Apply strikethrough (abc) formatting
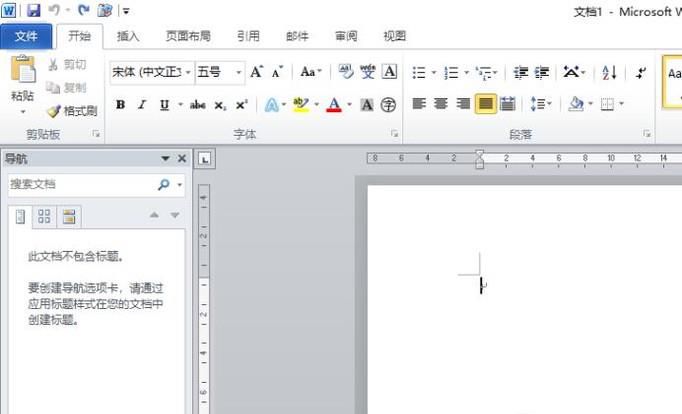The width and height of the screenshot is (682, 414). [198, 105]
